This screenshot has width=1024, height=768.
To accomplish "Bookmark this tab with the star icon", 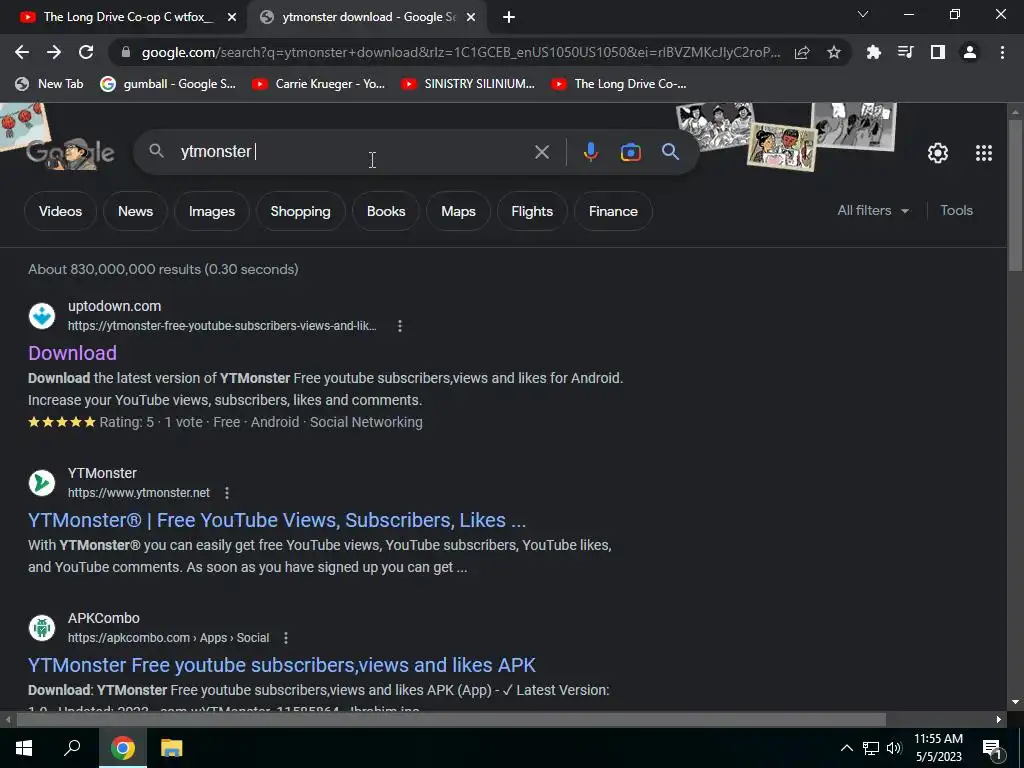I will point(834,52).
